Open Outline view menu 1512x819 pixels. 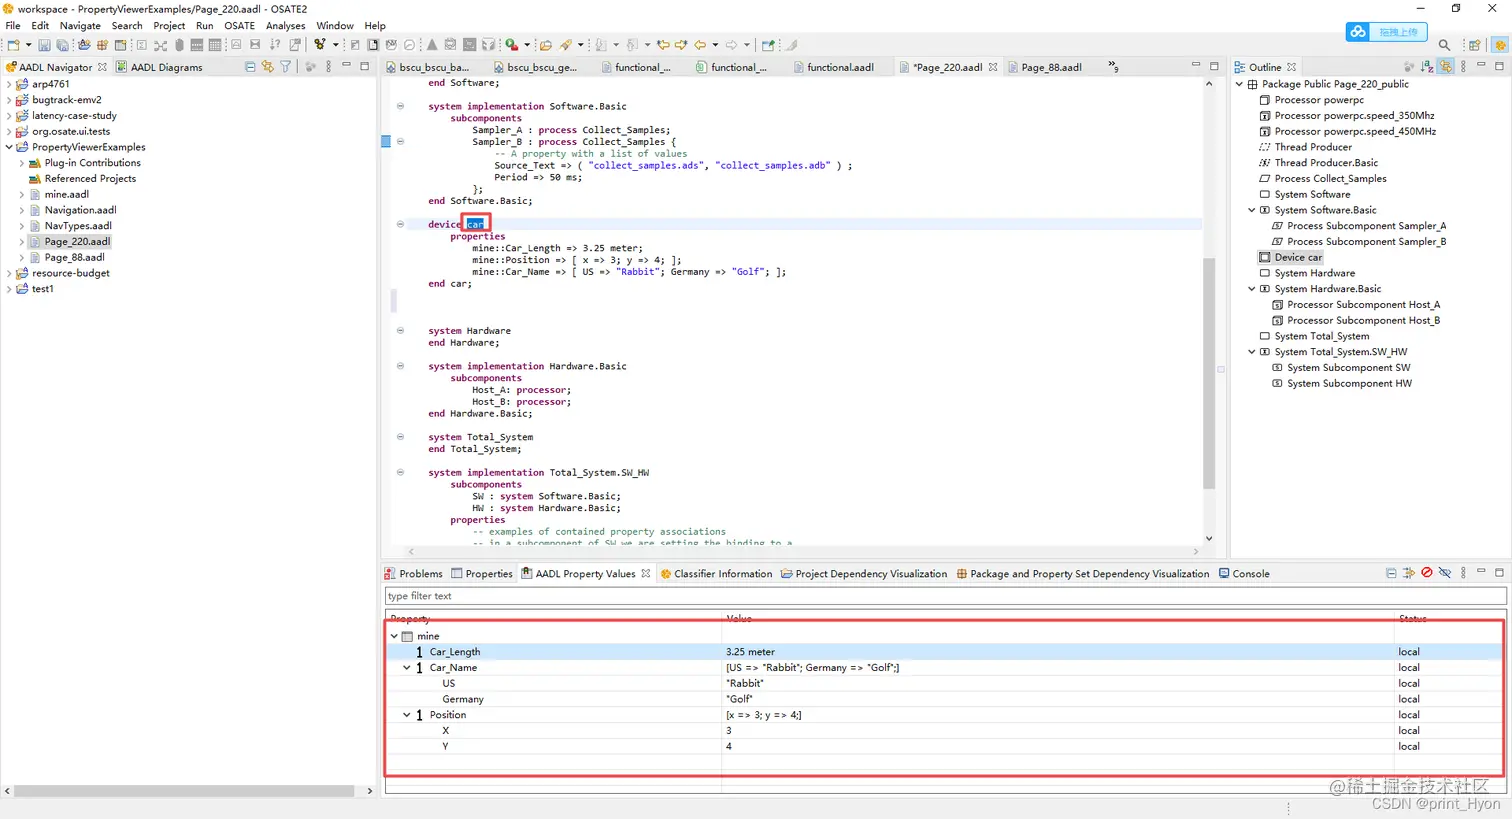(x=1463, y=67)
